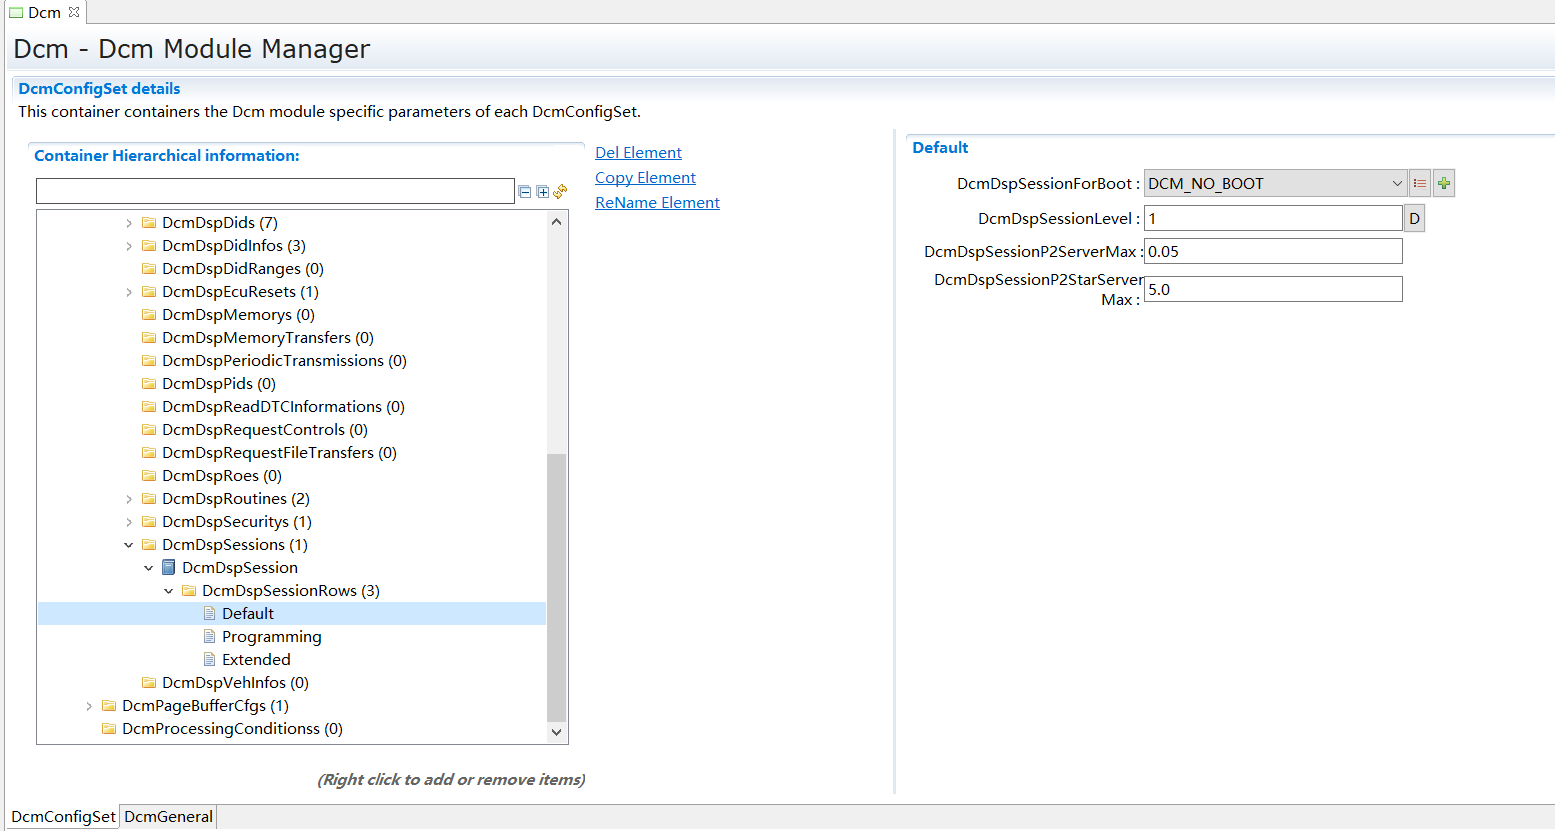
Task: Collapse the DcmDspSessionRows node
Action: 169,591
